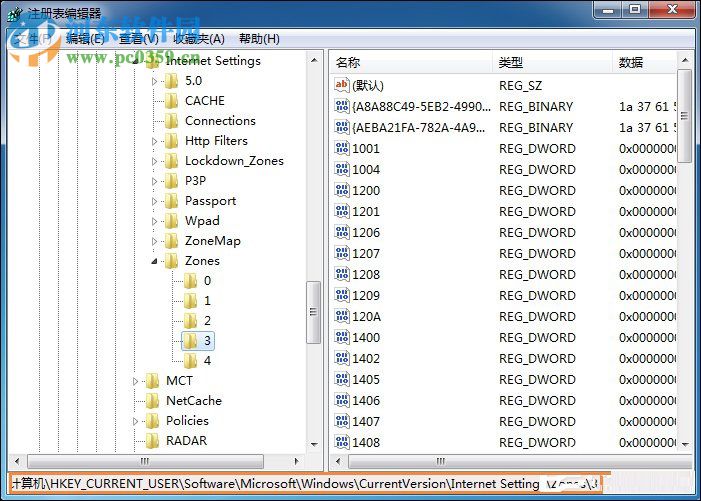
Task: Click the binary icon of value 1206
Action: (x=342, y=232)
